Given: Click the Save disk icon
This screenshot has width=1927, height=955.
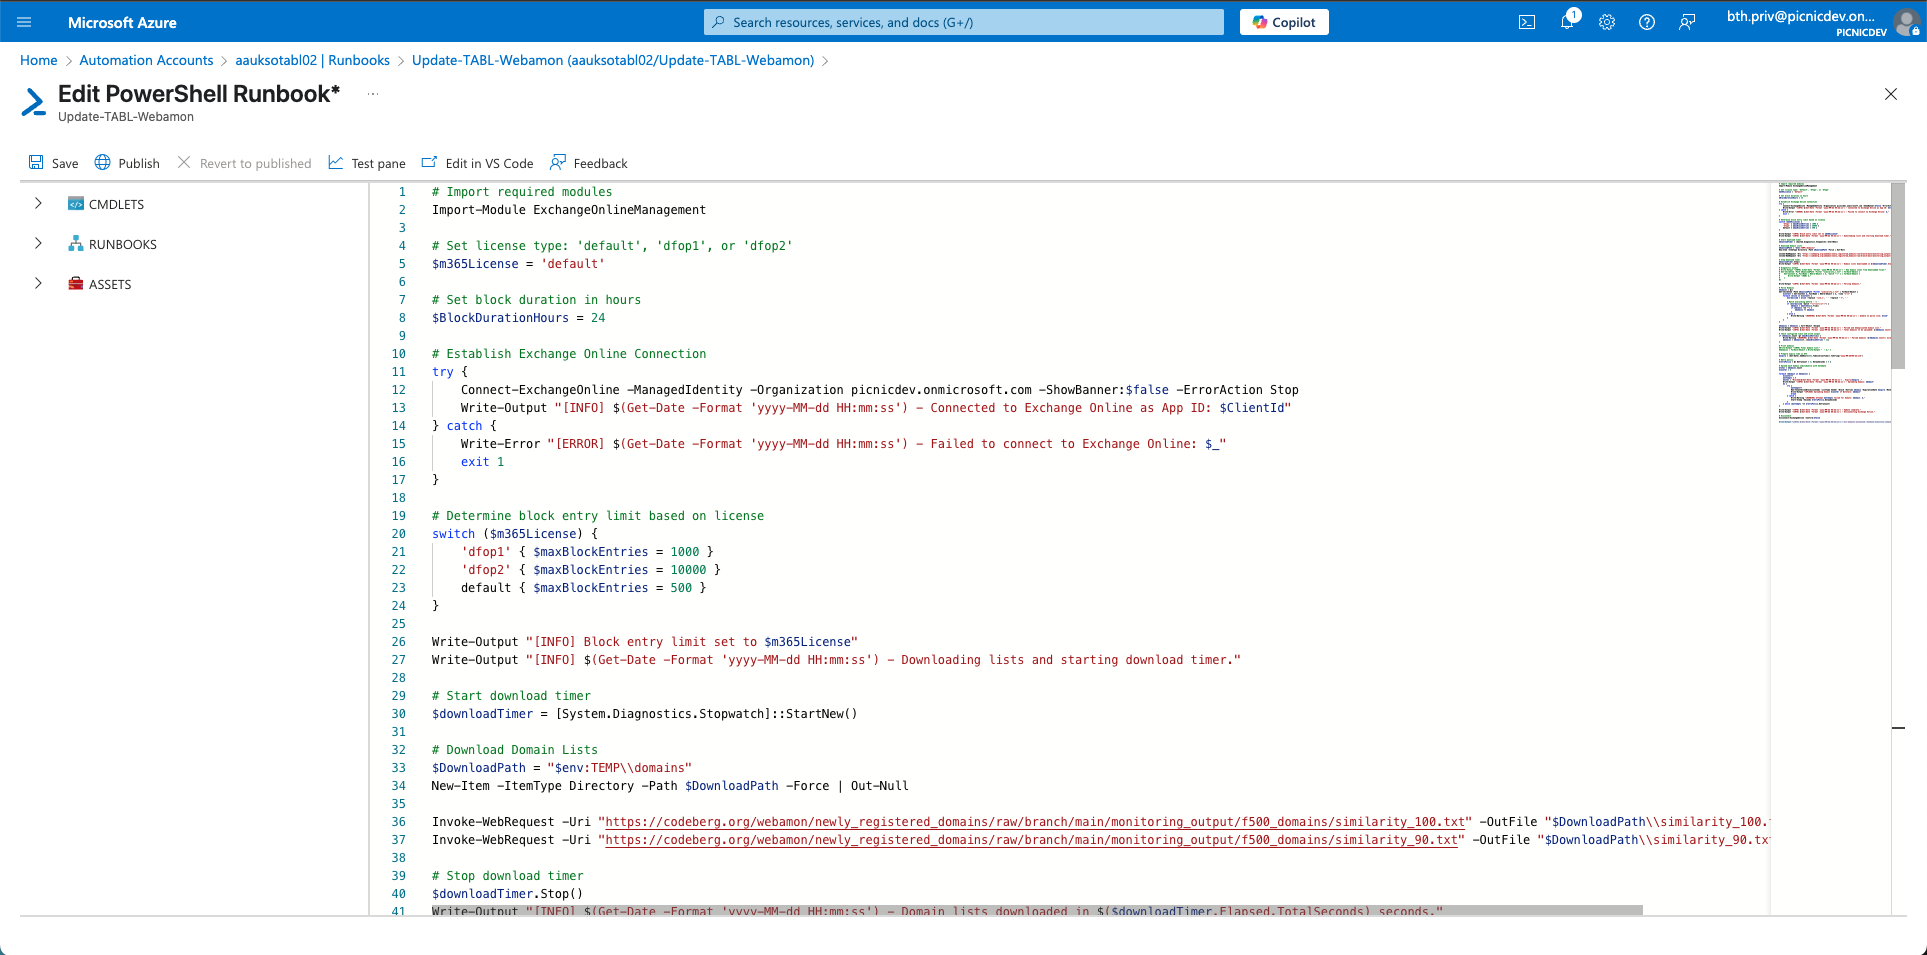Looking at the screenshot, I should [x=36, y=162].
